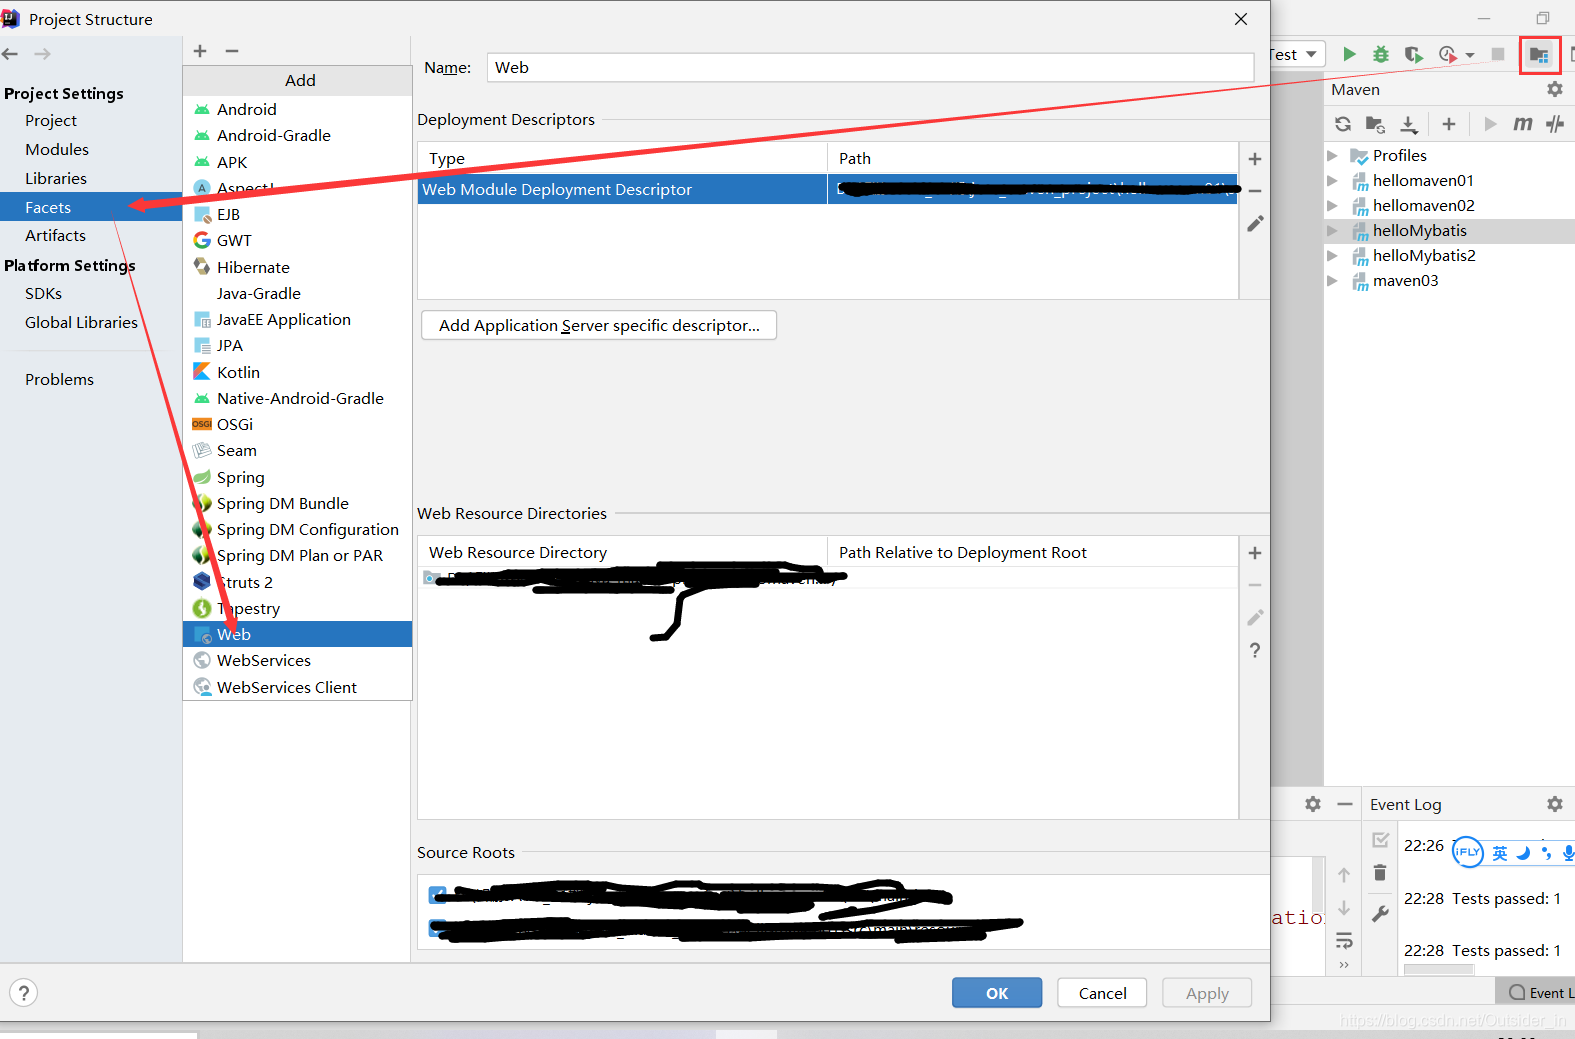1575x1039 pixels.
Task: Remove facet with minus icon
Action: point(232,51)
